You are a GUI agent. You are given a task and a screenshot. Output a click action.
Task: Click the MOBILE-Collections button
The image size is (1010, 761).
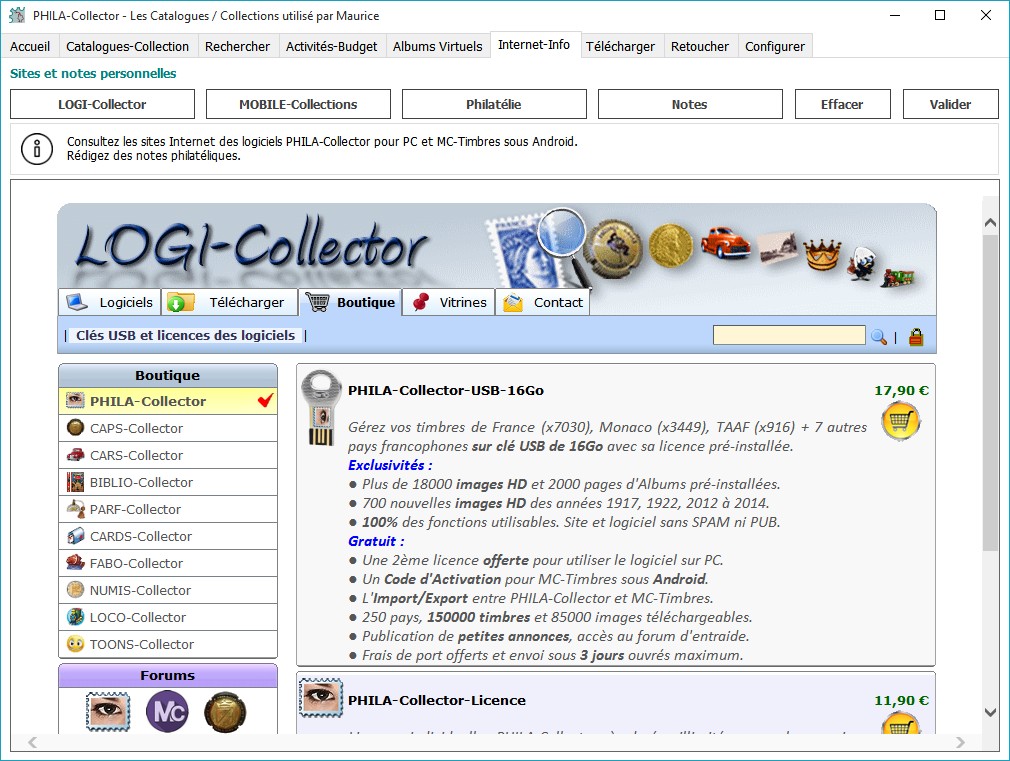[x=298, y=104]
